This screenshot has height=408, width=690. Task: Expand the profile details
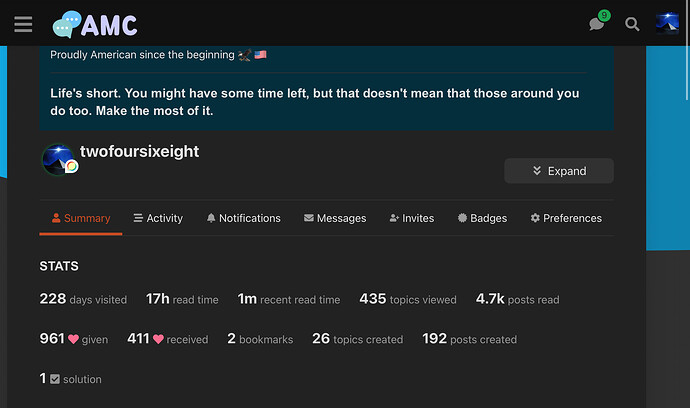click(558, 171)
